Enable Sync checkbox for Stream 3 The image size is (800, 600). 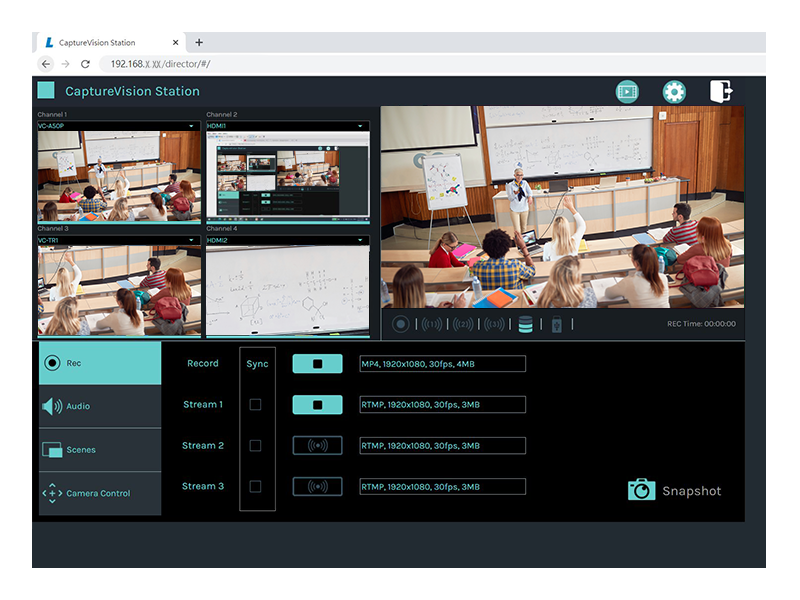tap(255, 487)
